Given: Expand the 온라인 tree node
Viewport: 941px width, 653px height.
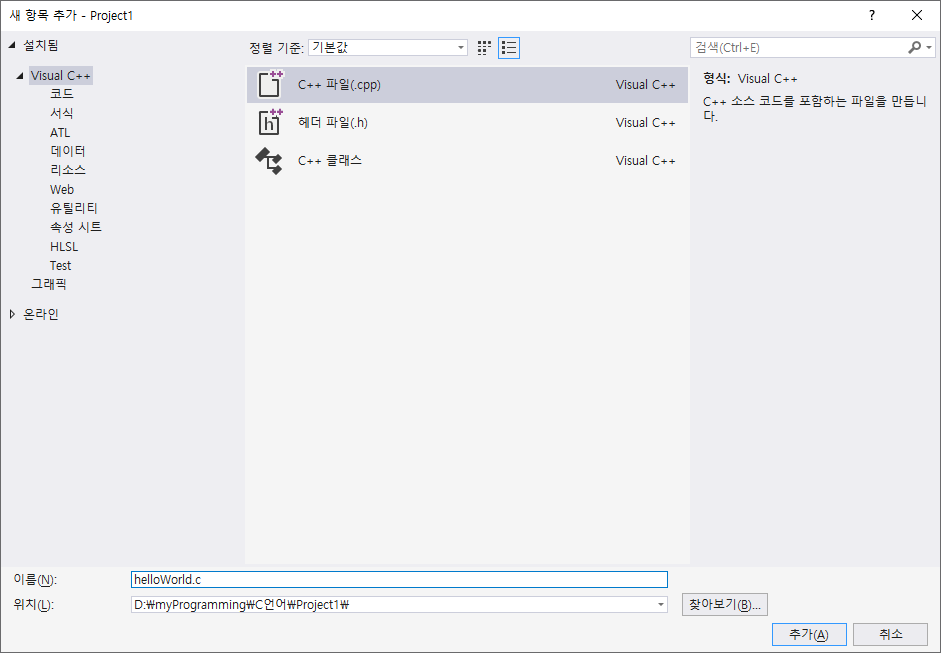Looking at the screenshot, I should pos(12,314).
